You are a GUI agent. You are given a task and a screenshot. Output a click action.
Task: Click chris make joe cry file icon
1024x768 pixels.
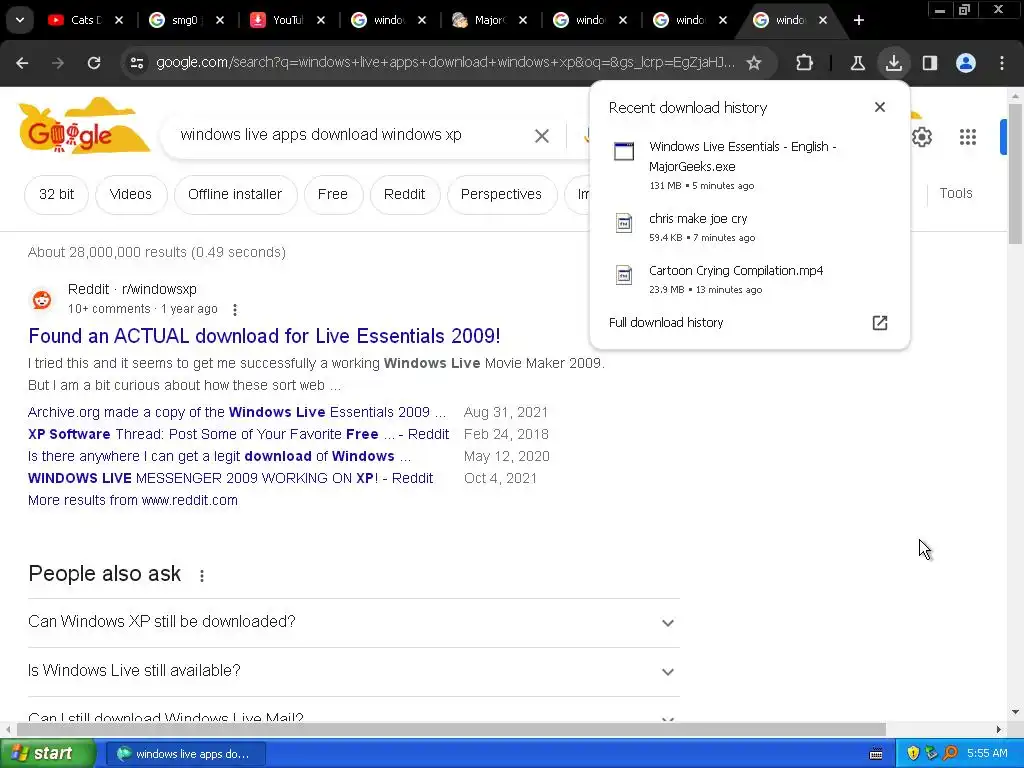coord(624,223)
